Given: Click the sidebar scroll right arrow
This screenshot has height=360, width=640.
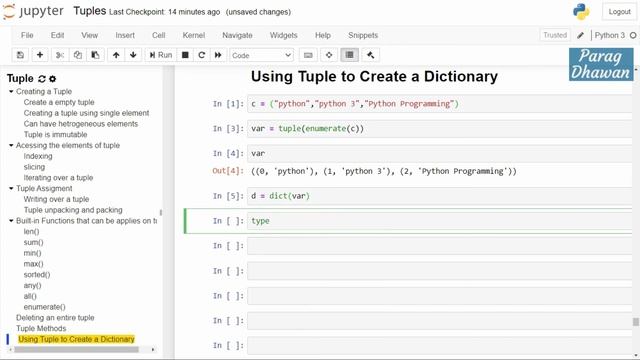Looking at the screenshot, I should pos(153,349).
